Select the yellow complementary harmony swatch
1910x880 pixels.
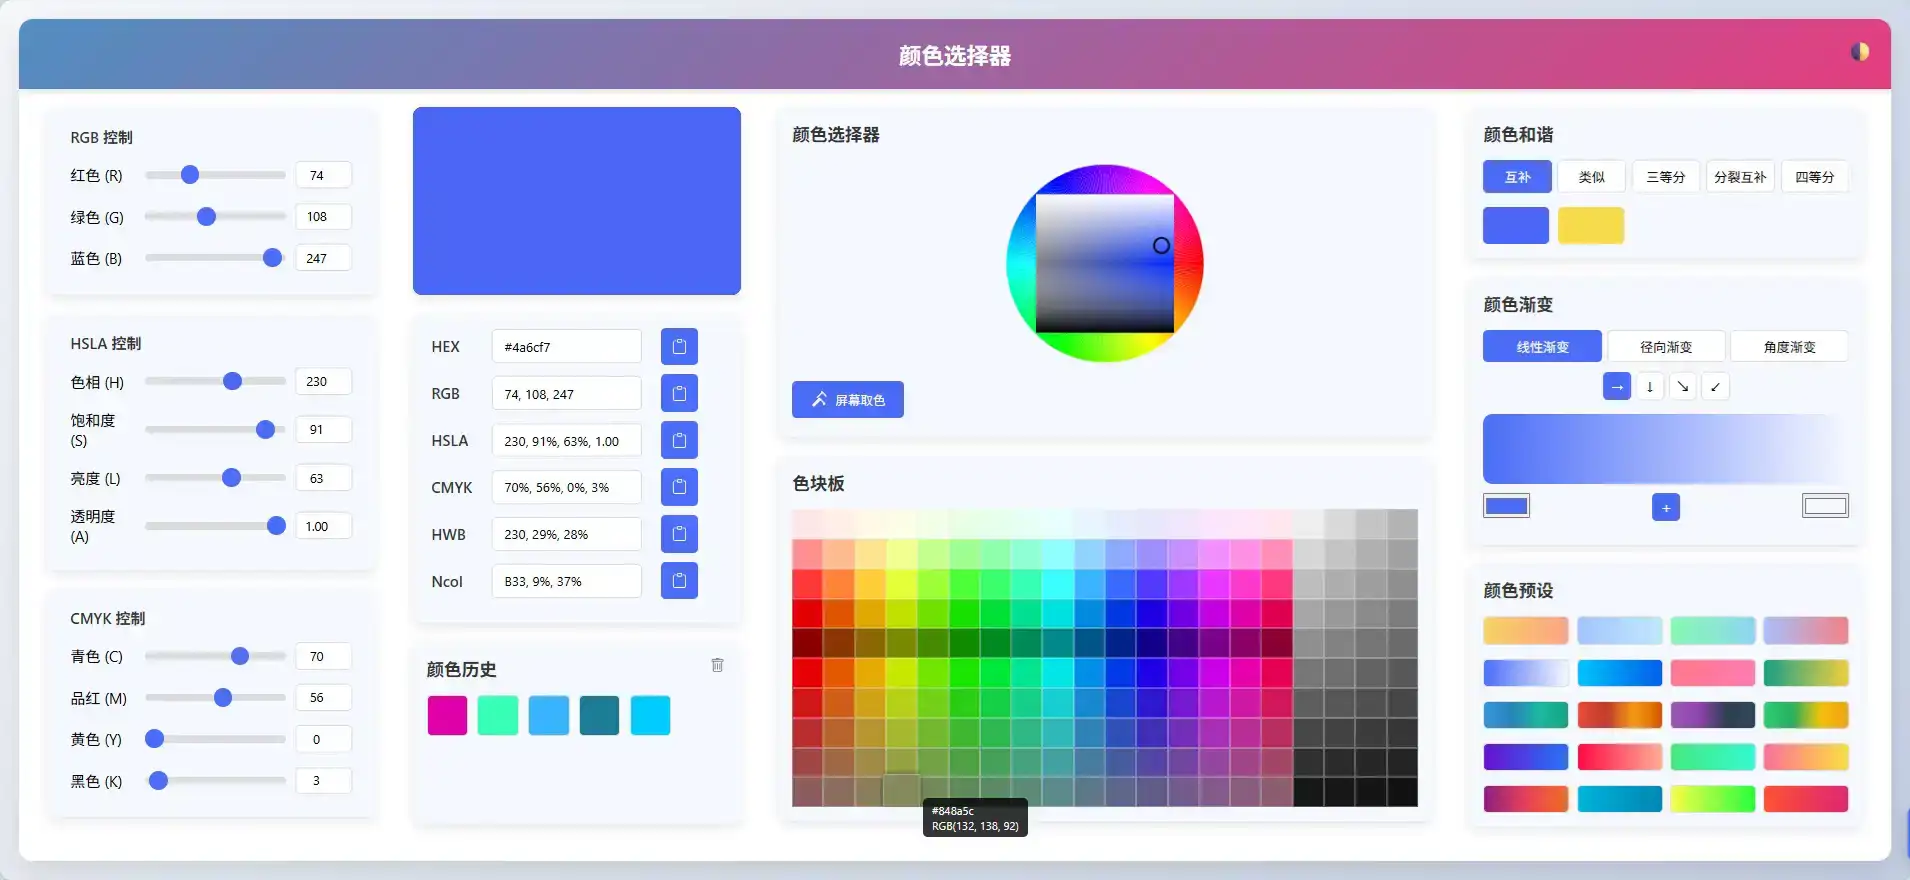pos(1591,225)
